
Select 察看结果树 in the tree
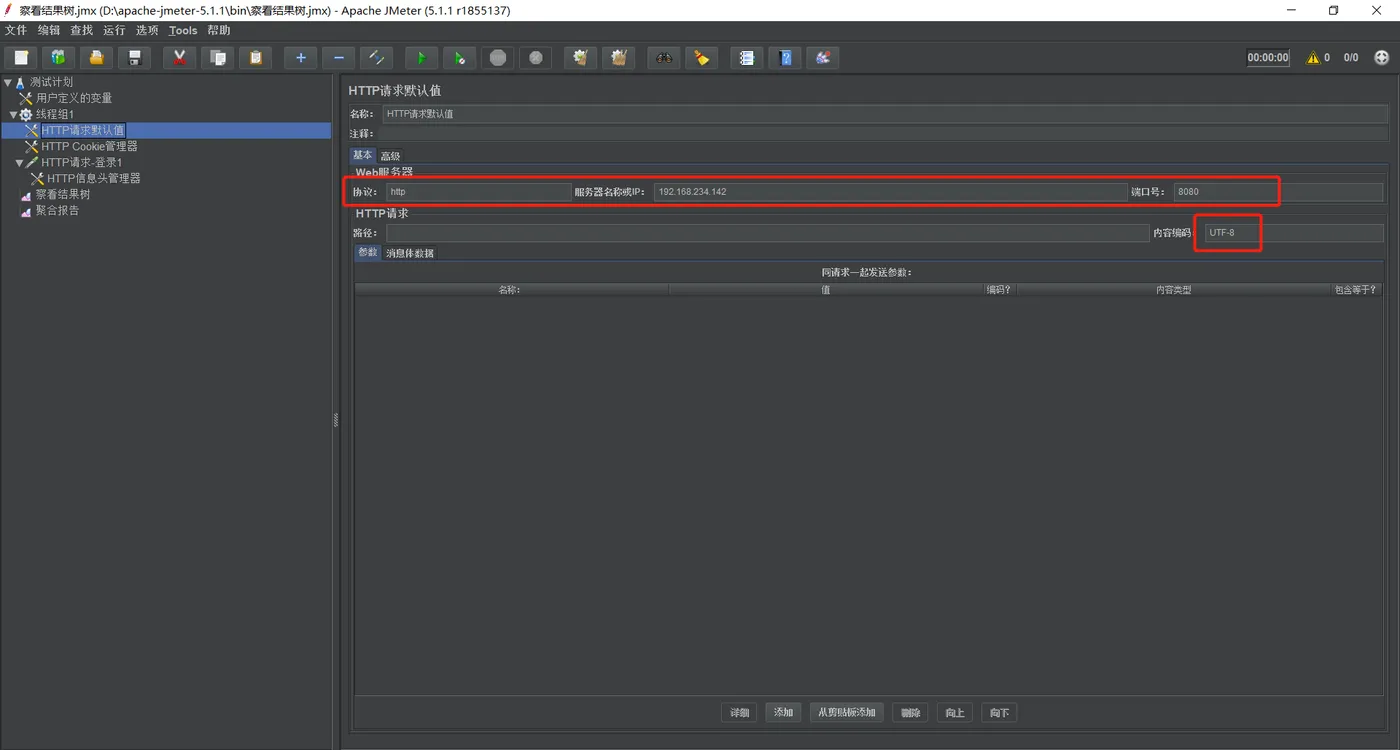click(x=63, y=194)
